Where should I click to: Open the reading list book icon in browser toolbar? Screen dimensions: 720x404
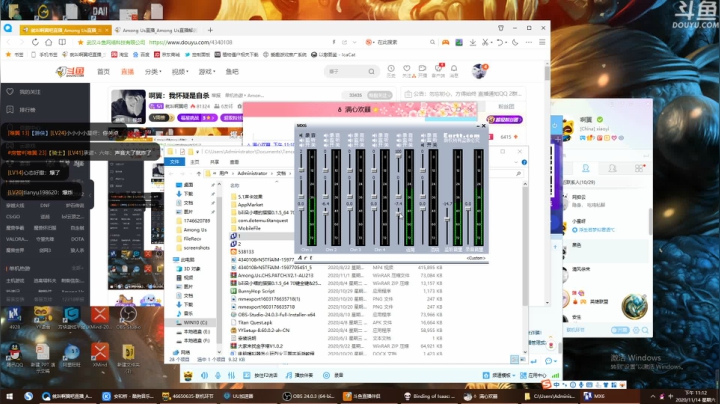[62, 42]
